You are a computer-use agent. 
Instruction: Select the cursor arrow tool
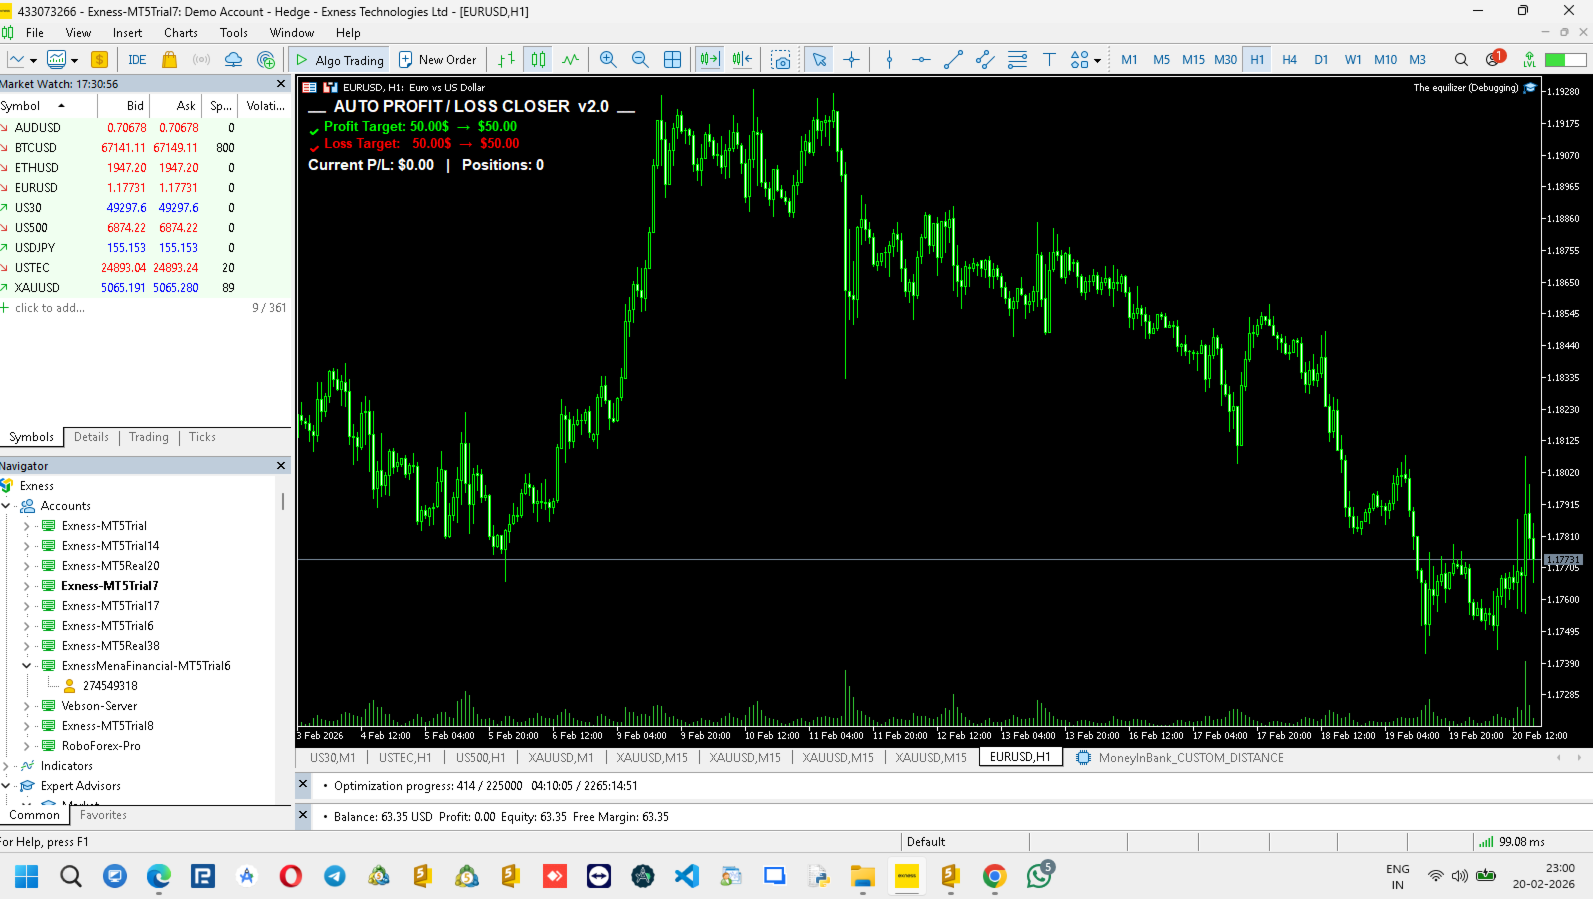[x=819, y=60]
